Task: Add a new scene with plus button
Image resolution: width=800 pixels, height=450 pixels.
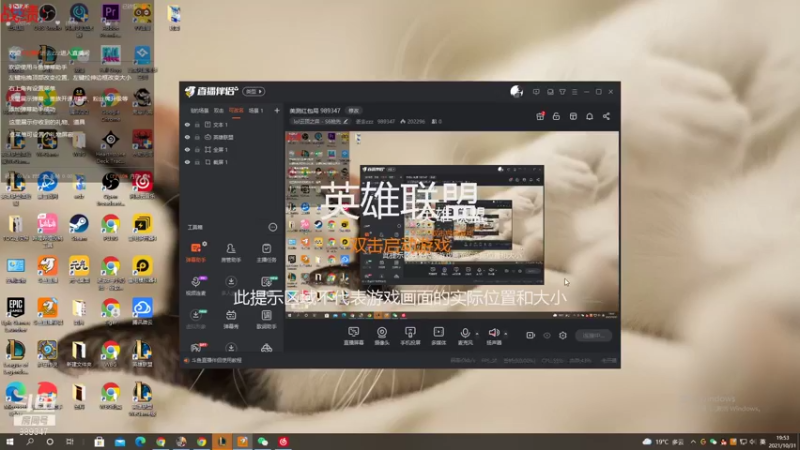Action: tap(277, 110)
